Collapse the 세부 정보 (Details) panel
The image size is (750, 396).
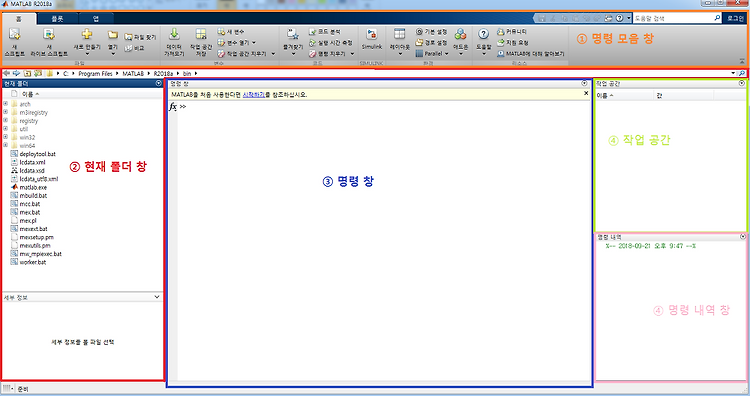point(157,297)
